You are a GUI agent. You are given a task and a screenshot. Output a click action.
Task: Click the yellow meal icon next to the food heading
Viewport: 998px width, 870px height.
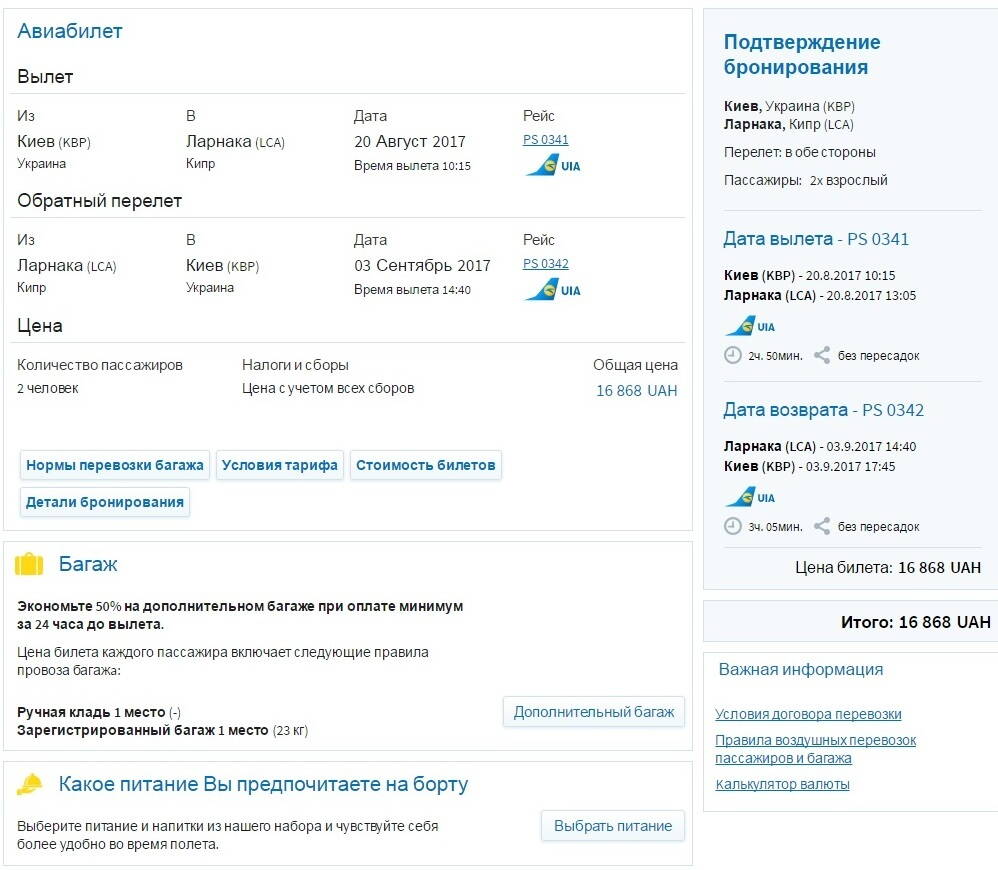click(x=30, y=785)
